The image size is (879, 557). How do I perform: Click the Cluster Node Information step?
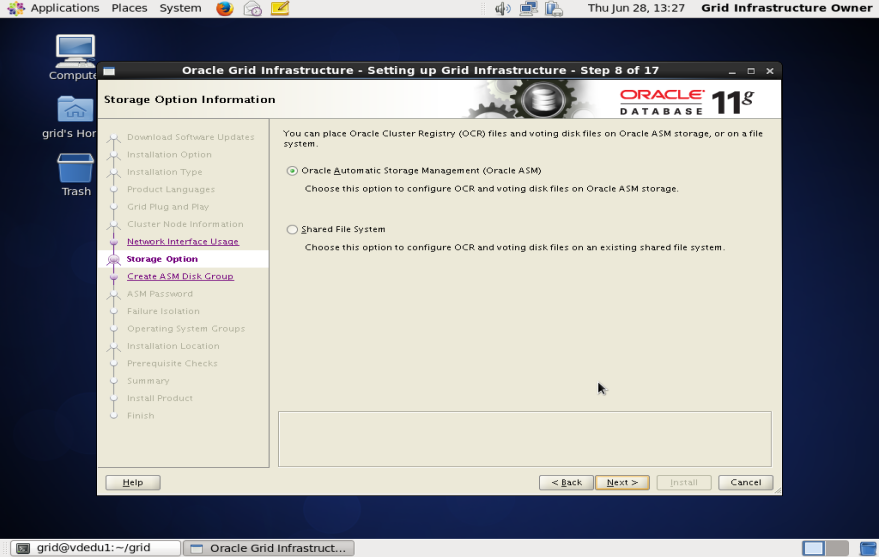click(x=186, y=224)
